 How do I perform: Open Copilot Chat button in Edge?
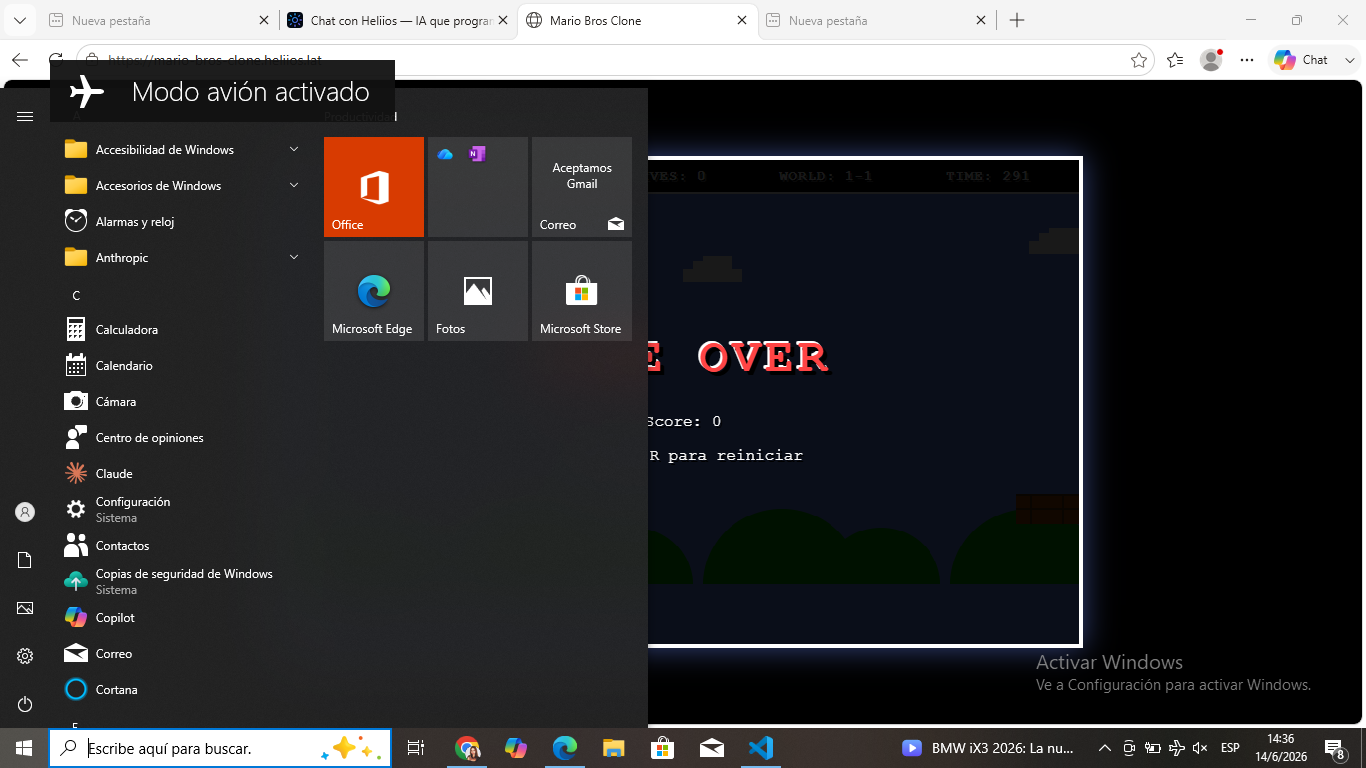point(1302,60)
